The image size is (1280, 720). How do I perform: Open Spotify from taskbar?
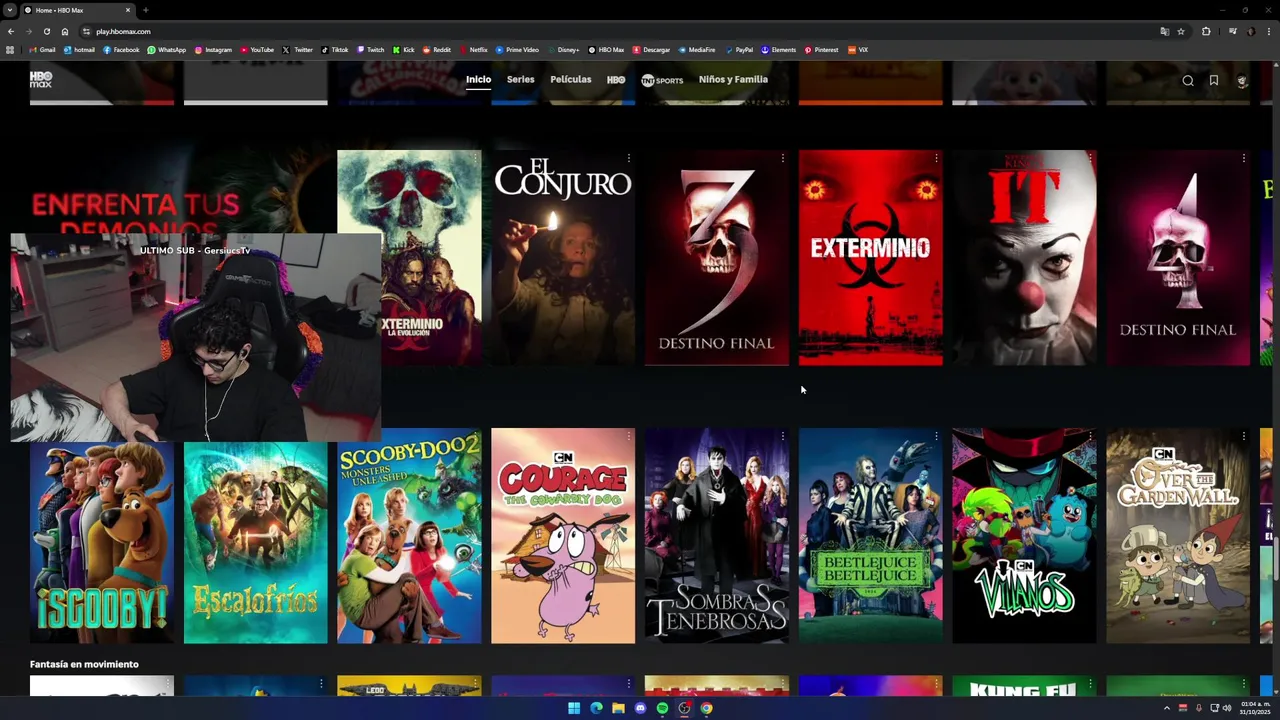pos(662,708)
